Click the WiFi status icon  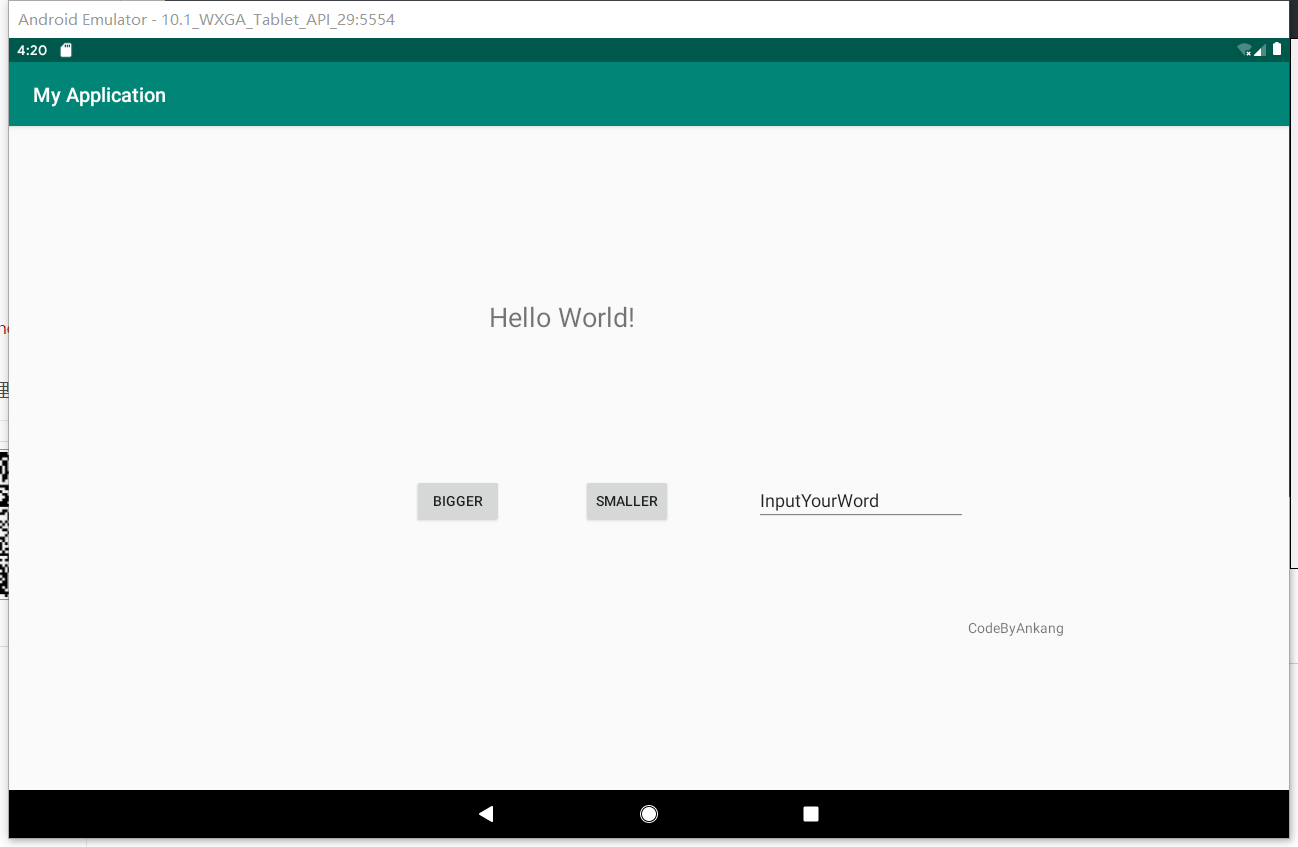pos(1243,48)
